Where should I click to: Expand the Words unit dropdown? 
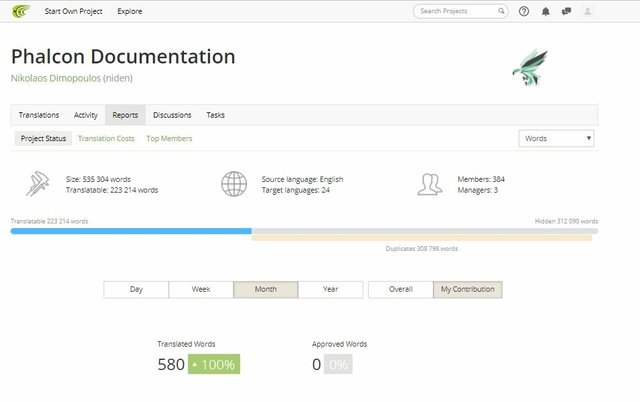[556, 138]
